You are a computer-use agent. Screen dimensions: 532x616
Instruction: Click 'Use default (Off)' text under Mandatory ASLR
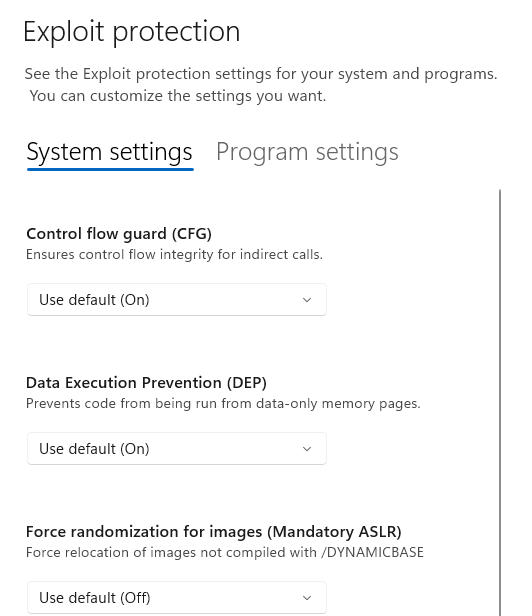95,598
